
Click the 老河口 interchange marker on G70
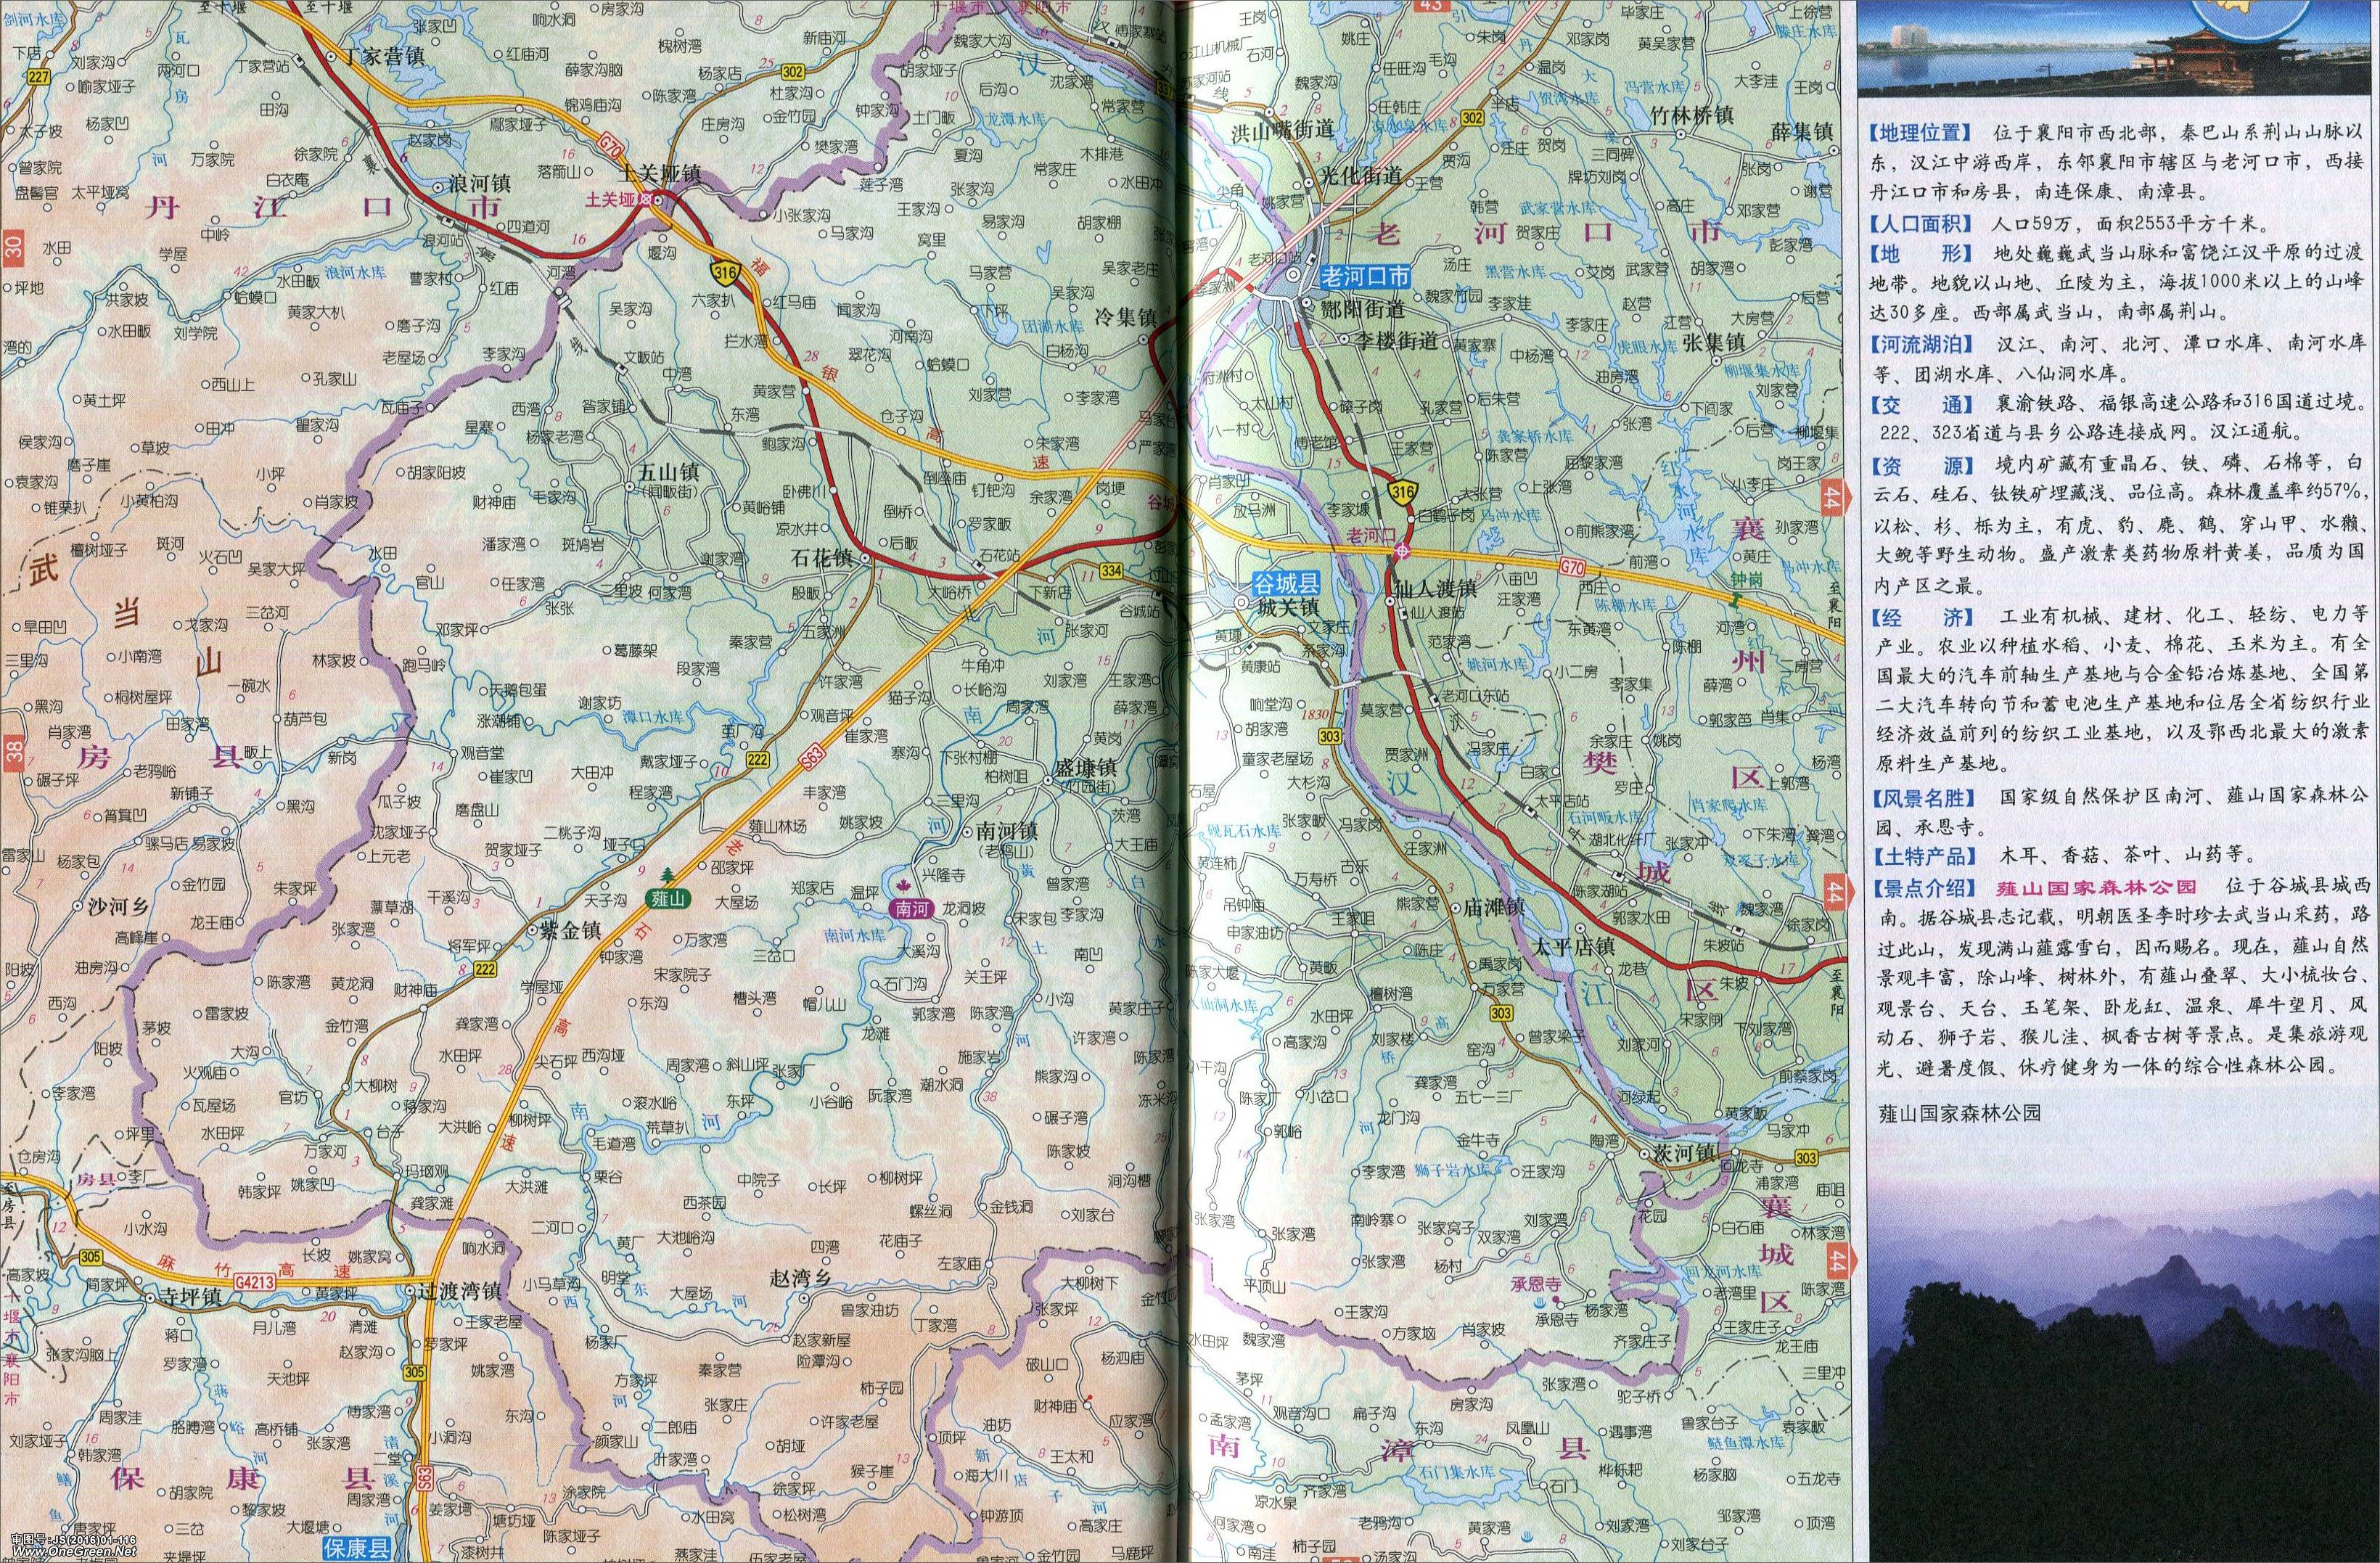tap(1403, 551)
